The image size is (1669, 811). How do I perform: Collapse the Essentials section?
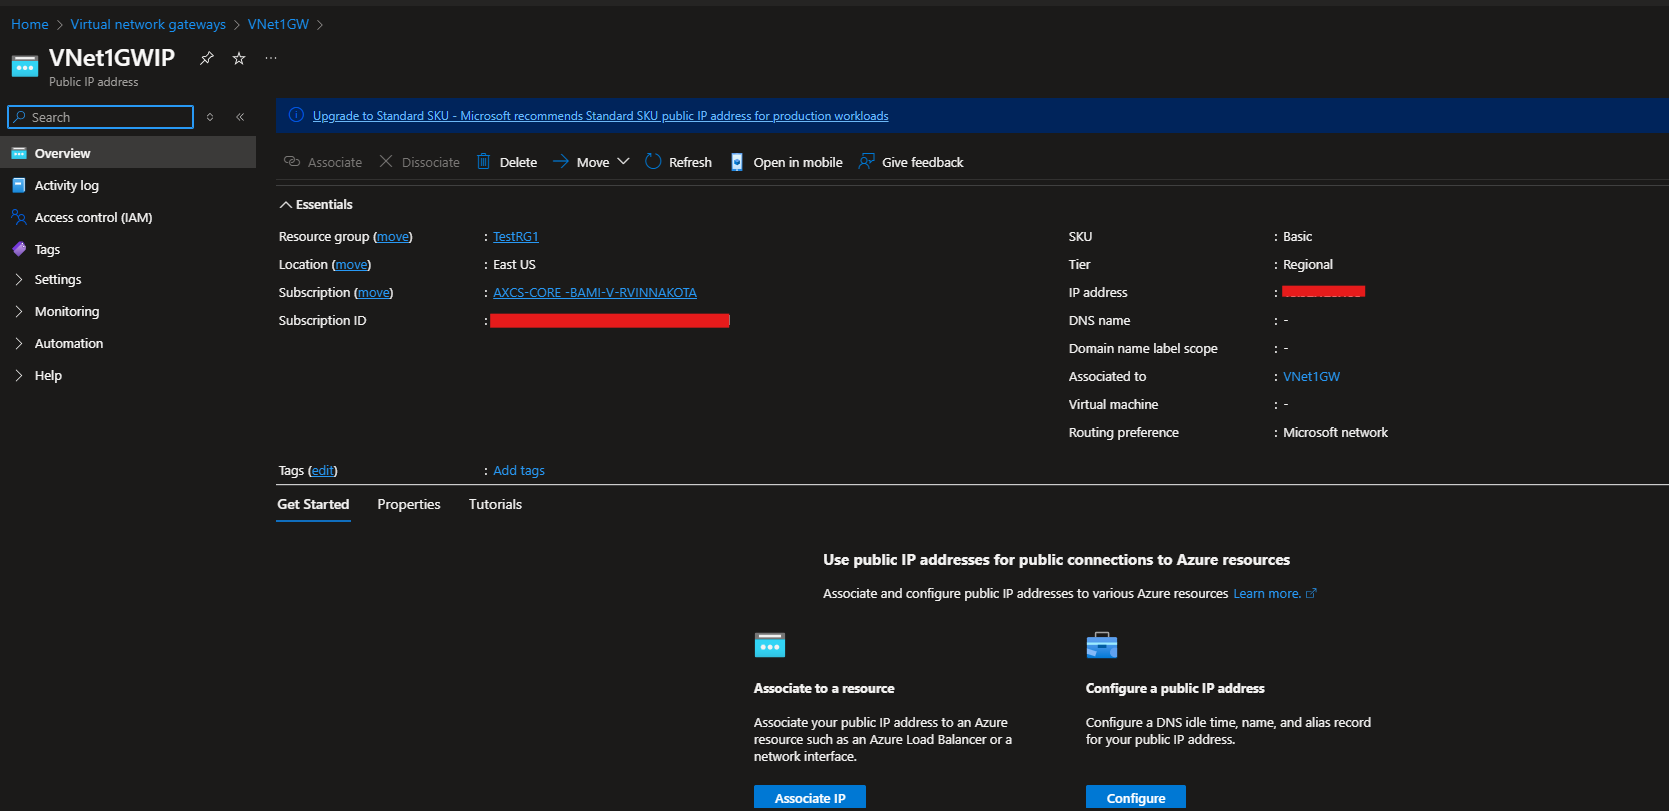tap(286, 204)
